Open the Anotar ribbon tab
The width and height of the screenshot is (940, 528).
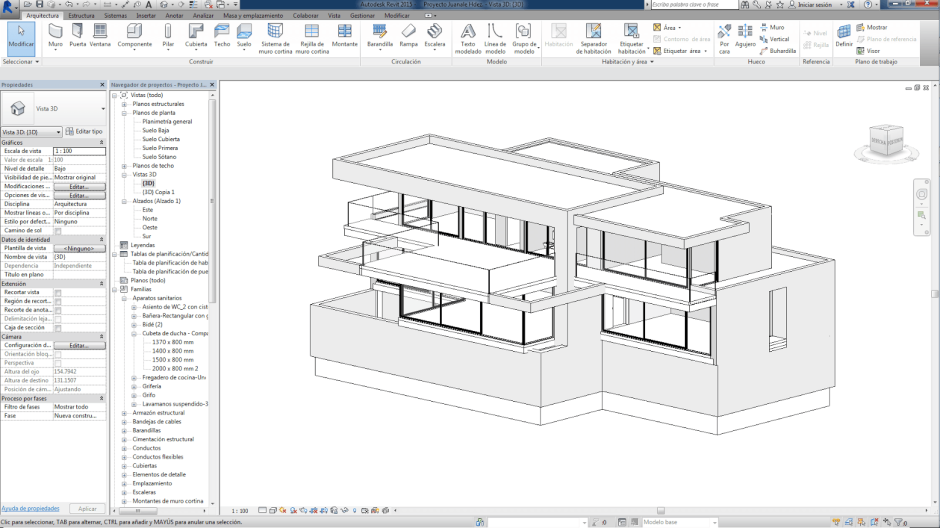(174, 16)
